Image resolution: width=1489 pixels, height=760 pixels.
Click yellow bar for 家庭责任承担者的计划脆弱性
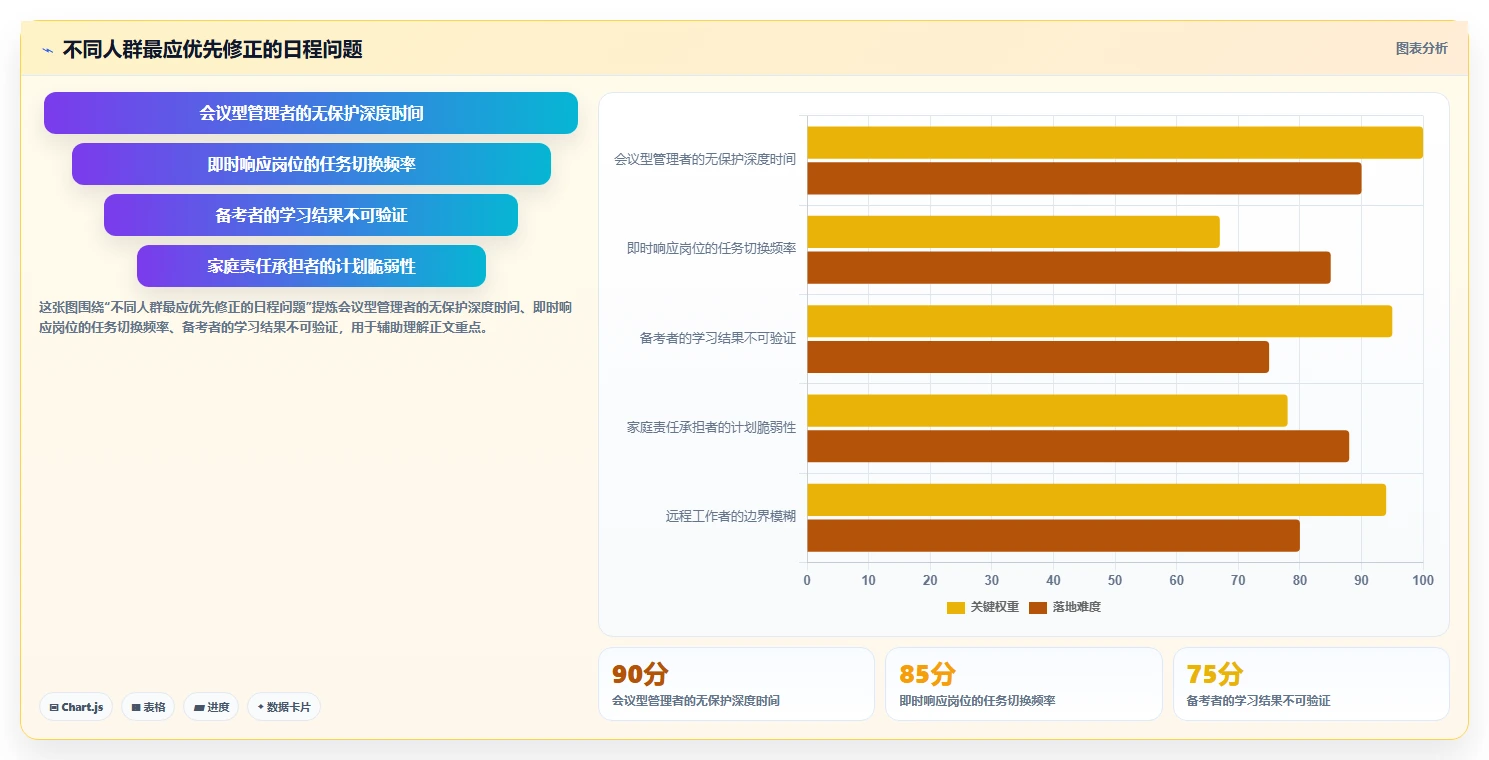point(1047,410)
